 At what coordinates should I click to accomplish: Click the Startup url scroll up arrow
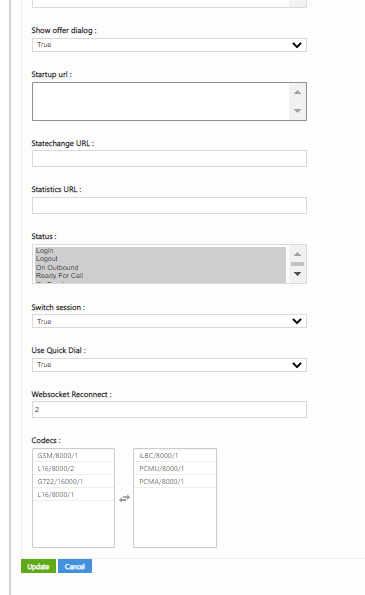pyautogui.click(x=297, y=92)
